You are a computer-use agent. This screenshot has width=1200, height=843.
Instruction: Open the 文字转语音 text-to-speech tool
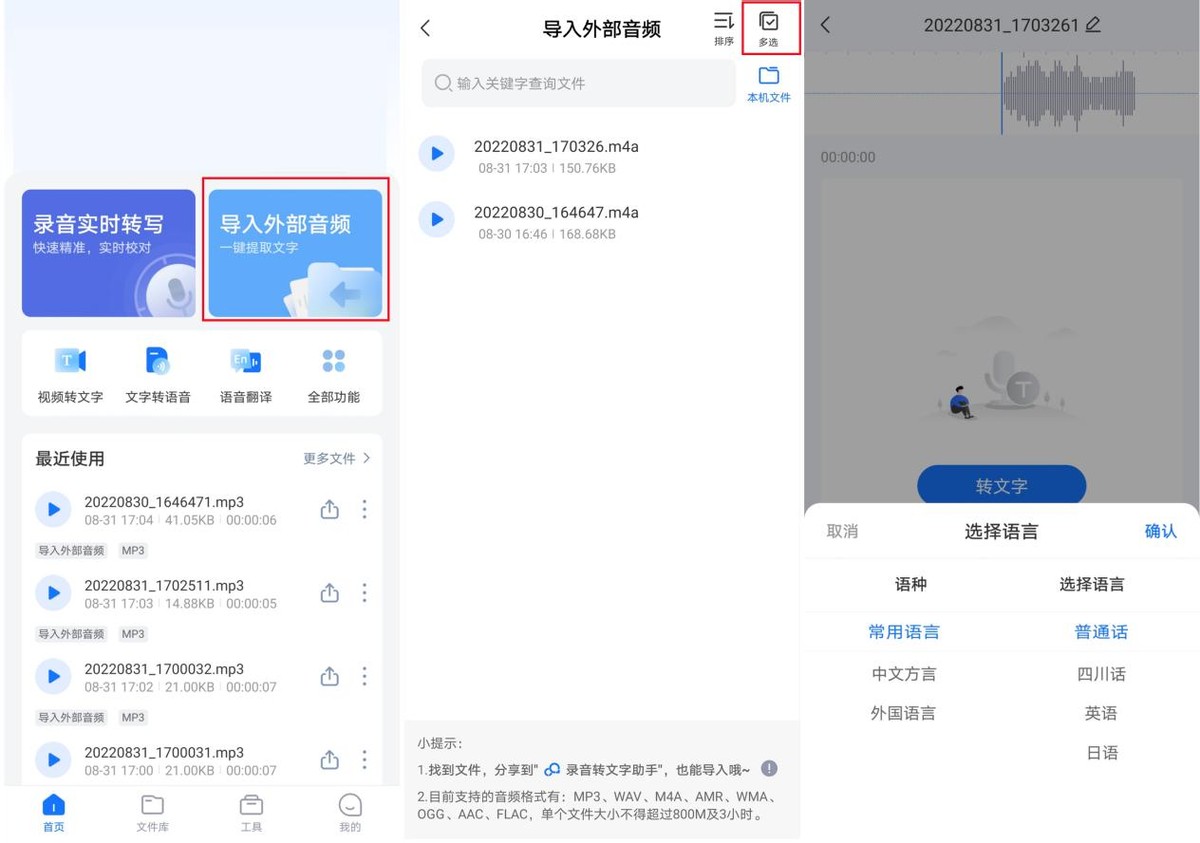(x=157, y=372)
